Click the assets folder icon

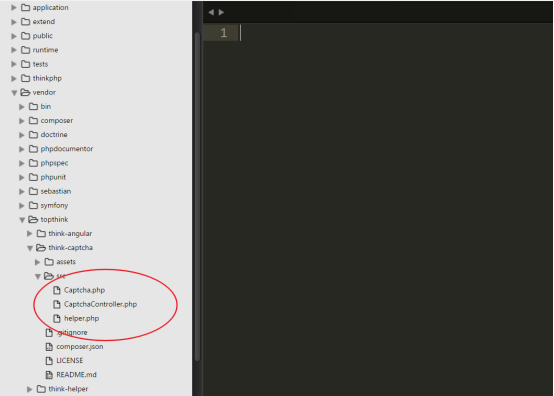[49, 262]
